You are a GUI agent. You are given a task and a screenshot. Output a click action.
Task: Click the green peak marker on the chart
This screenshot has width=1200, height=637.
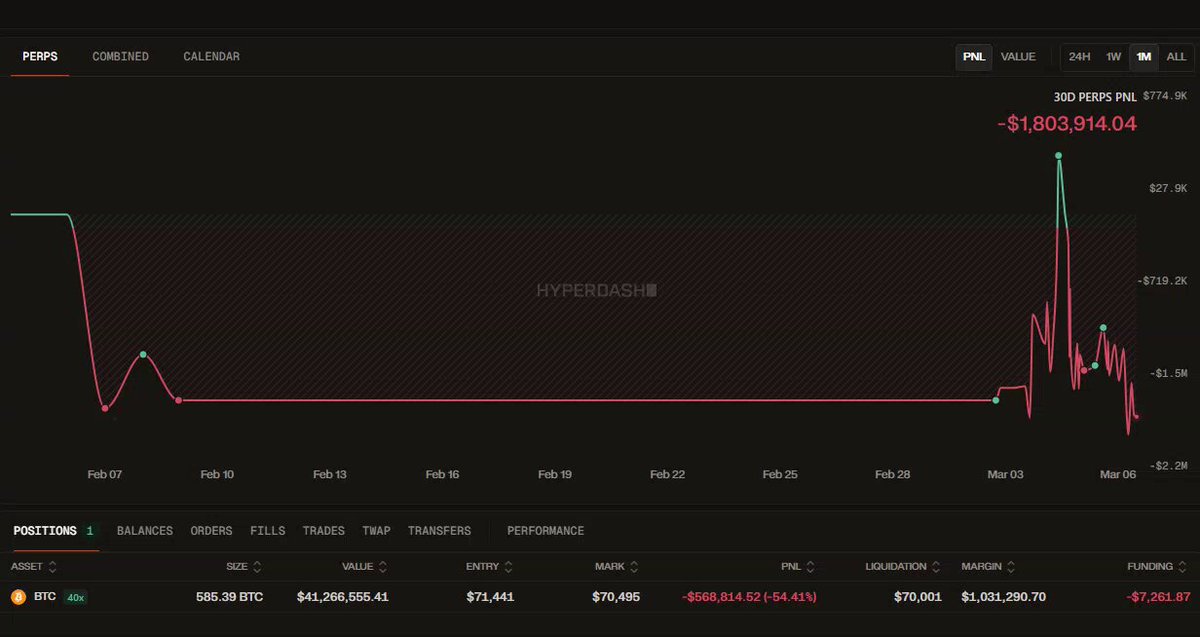(1058, 156)
